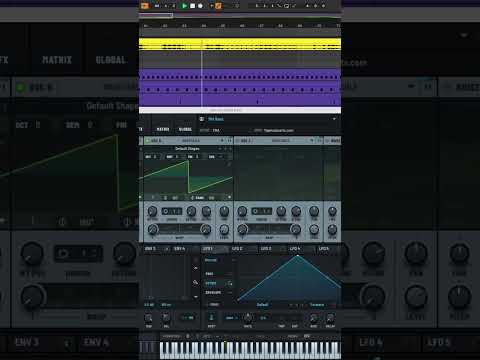
Task: Select the RETRIG LFO mode
Action: coord(211,283)
